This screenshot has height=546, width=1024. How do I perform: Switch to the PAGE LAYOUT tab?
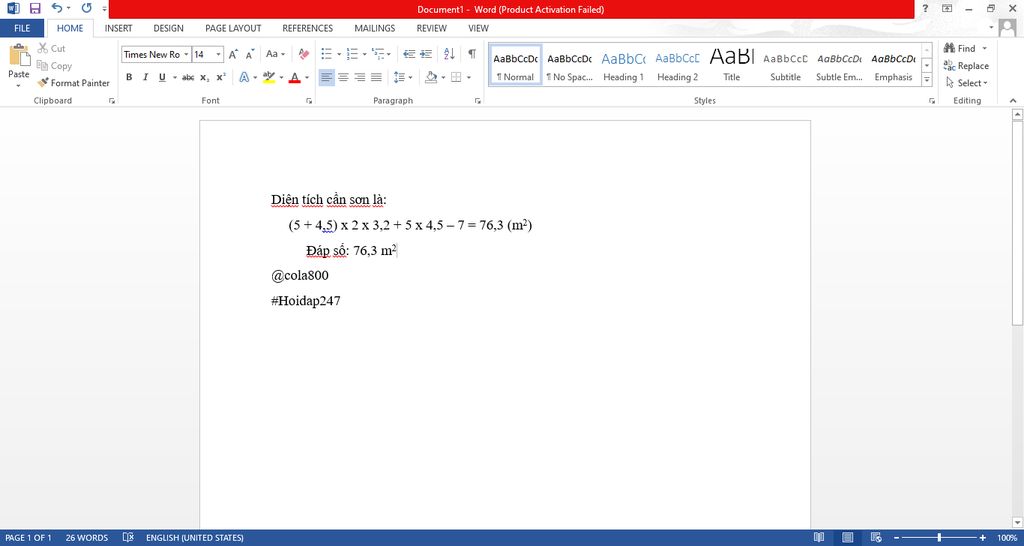pyautogui.click(x=233, y=28)
